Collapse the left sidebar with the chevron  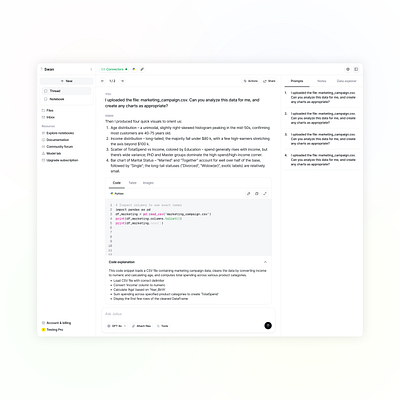[91, 69]
